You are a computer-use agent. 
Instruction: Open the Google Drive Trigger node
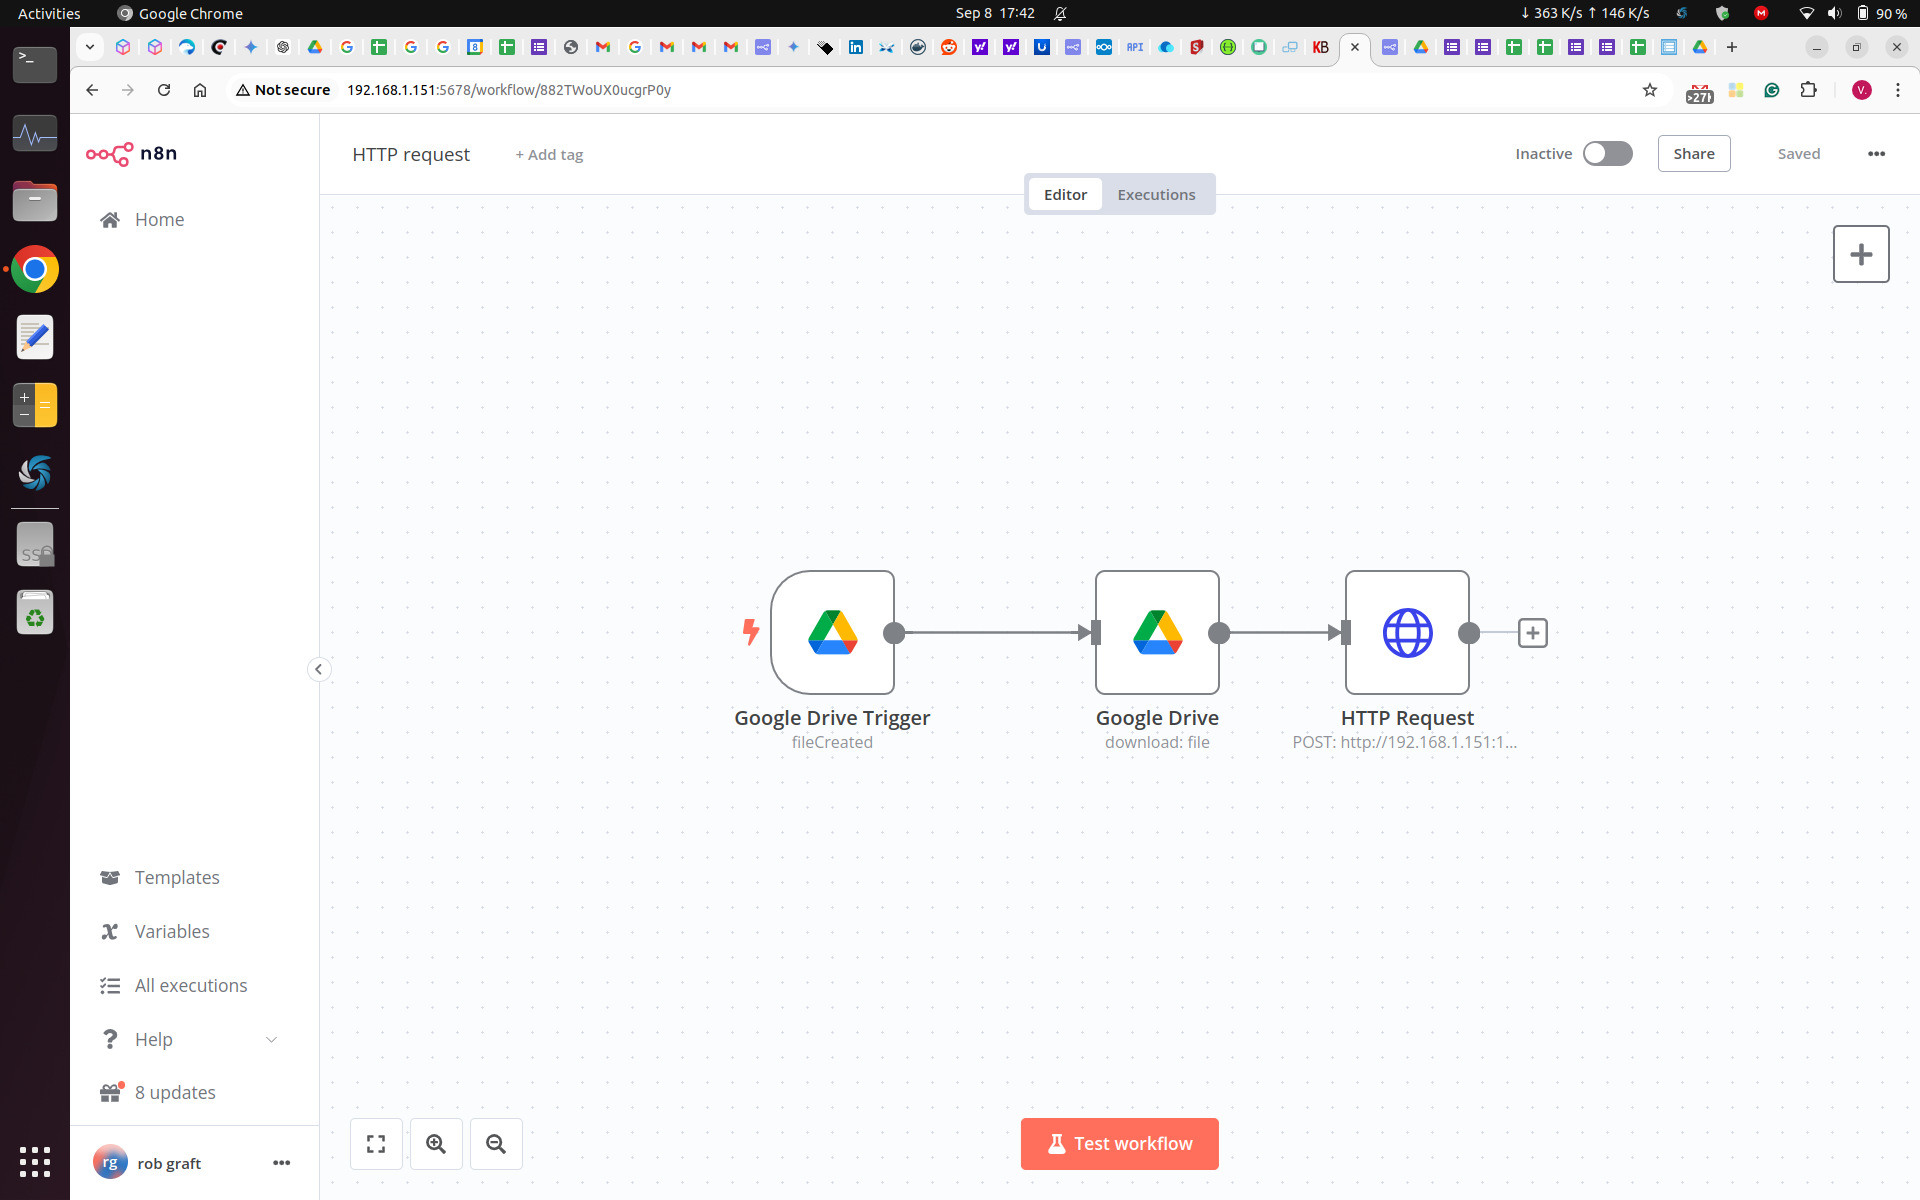(x=832, y=632)
